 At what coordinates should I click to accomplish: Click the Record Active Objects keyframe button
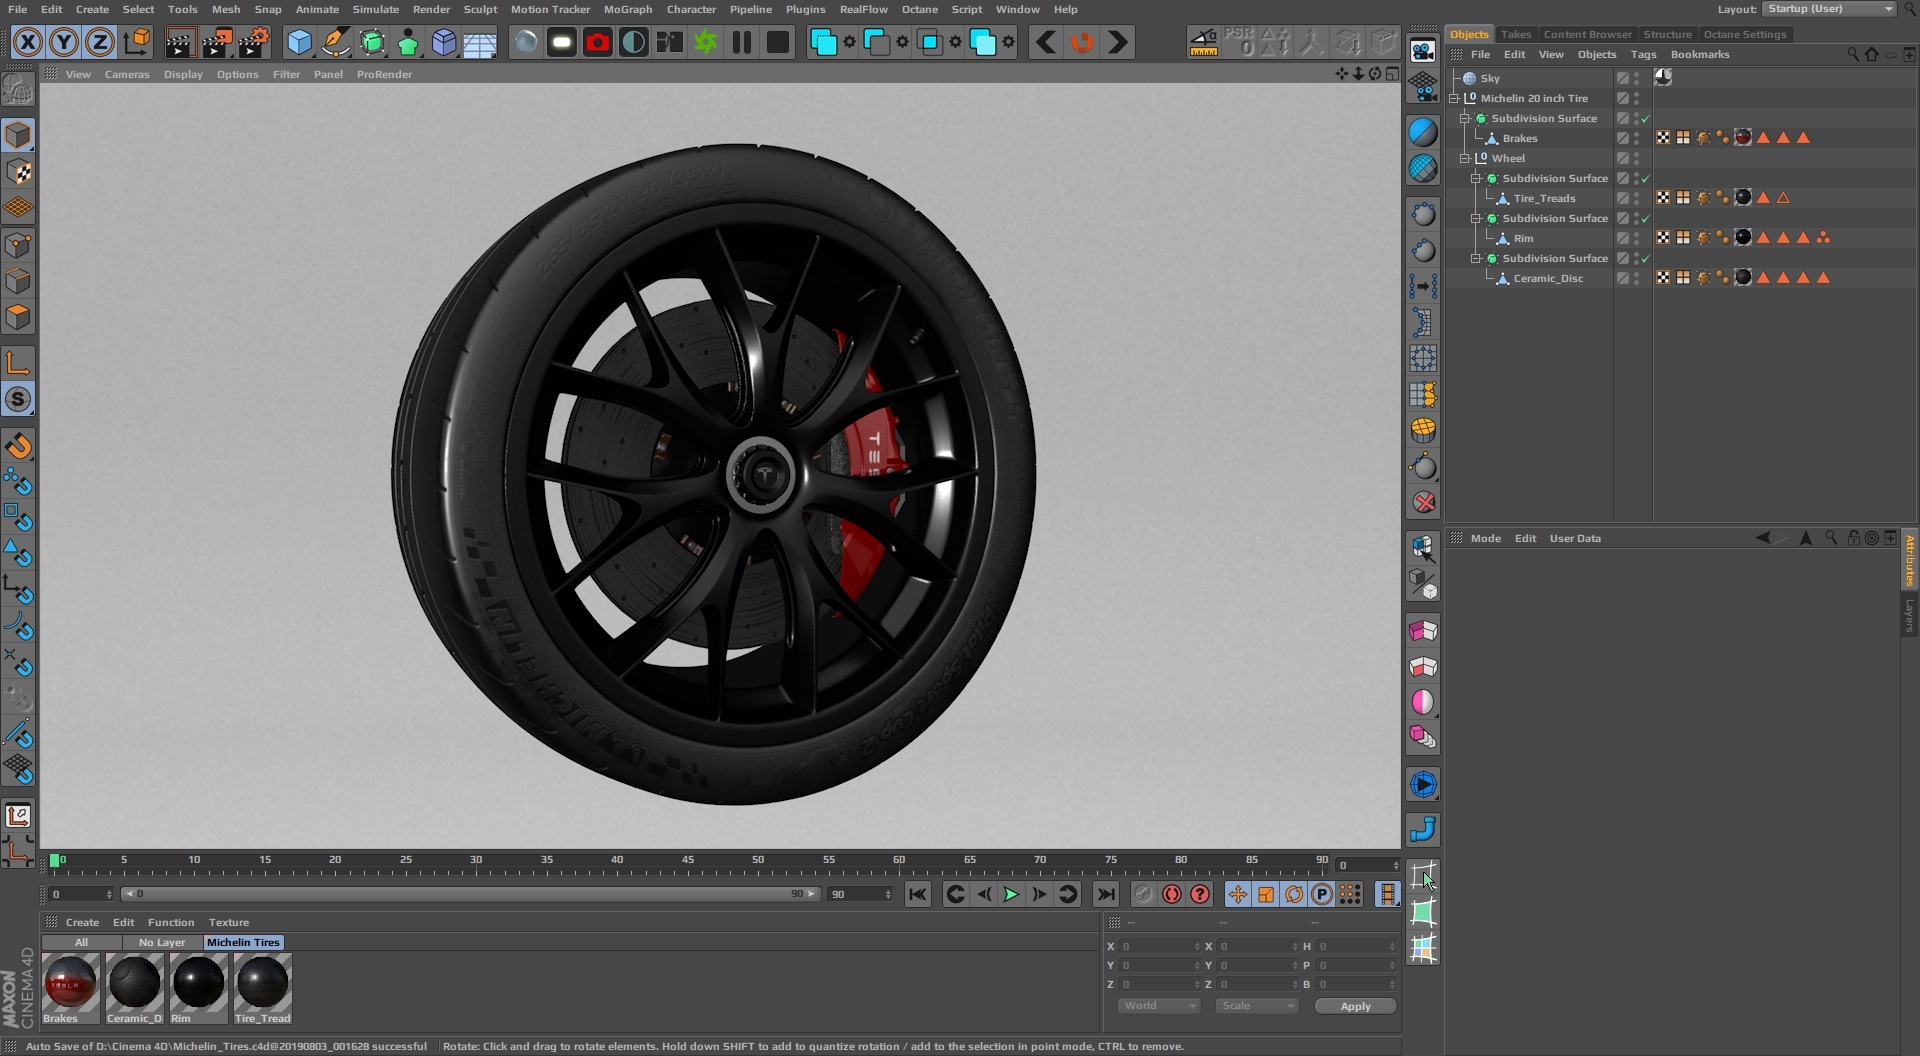click(x=1144, y=894)
